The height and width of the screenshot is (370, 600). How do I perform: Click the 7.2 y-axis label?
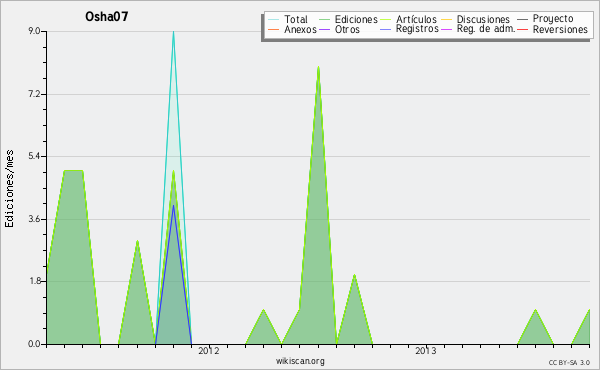point(34,94)
